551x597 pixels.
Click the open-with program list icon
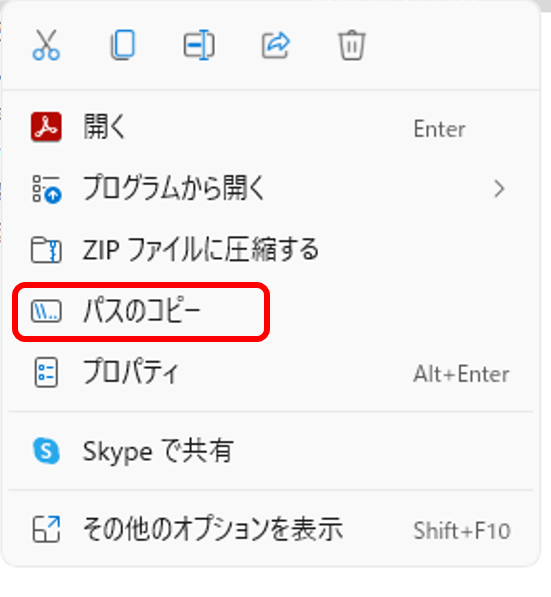[x=46, y=189]
